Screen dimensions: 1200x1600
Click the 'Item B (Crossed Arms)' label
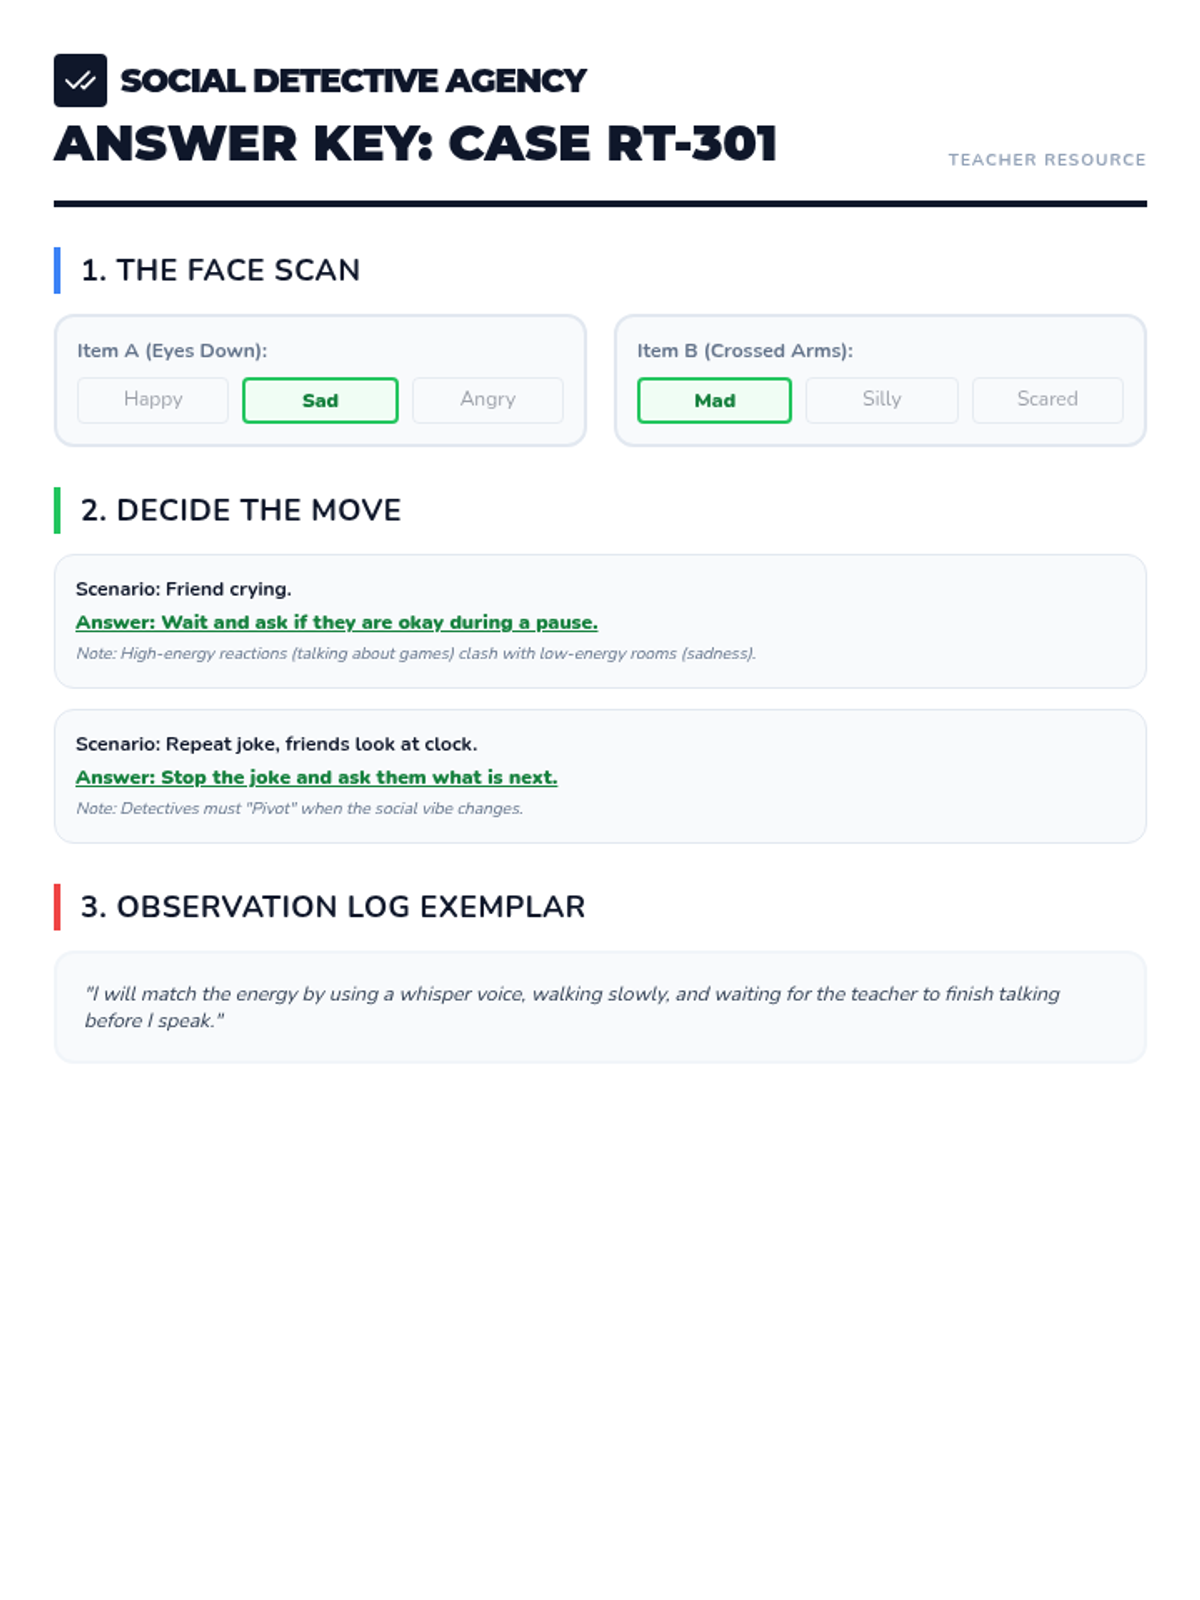click(745, 351)
